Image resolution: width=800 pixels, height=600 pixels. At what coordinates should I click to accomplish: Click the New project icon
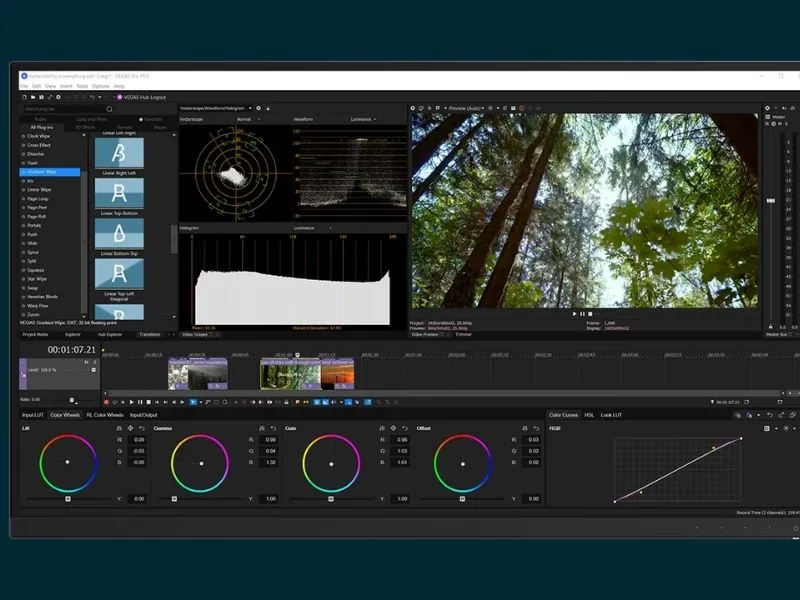click(x=24, y=97)
